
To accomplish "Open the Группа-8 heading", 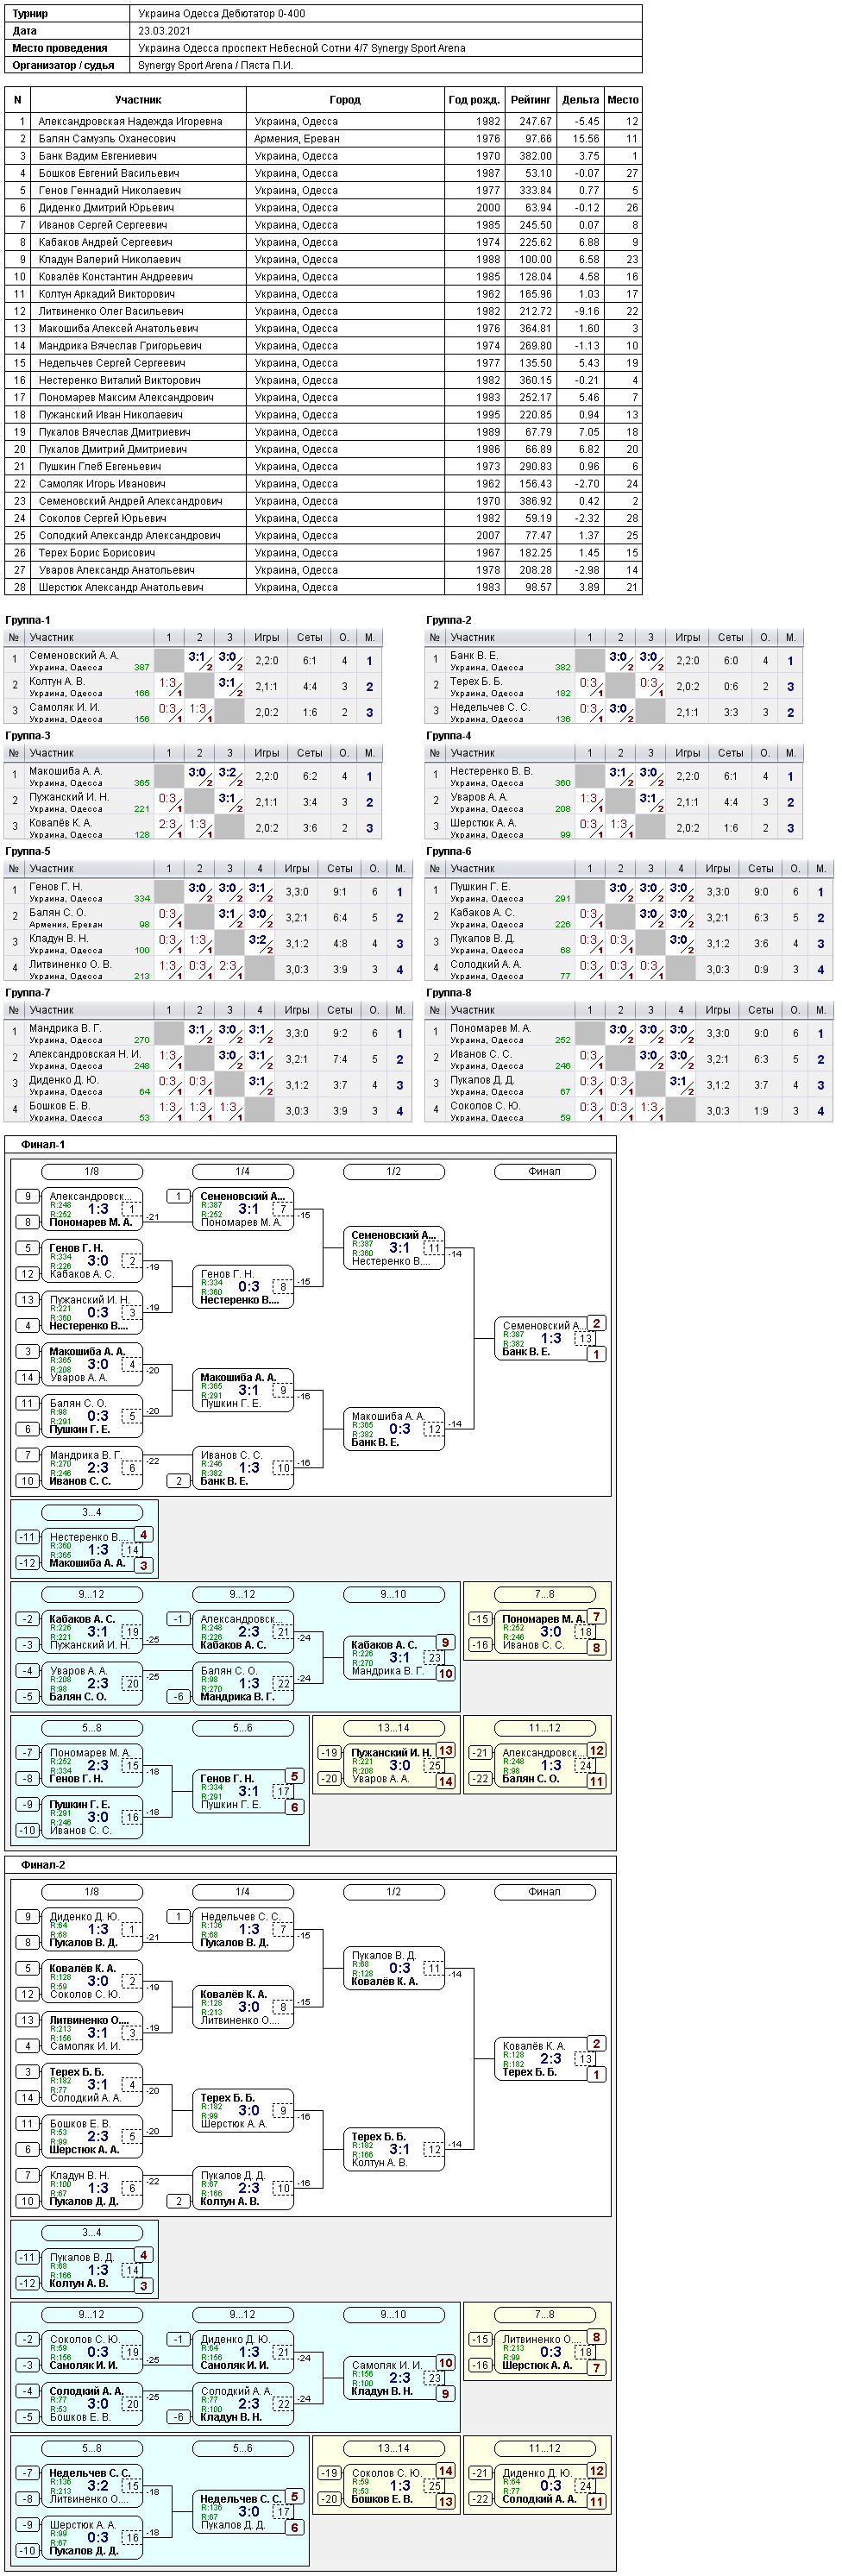I will 448,993.
